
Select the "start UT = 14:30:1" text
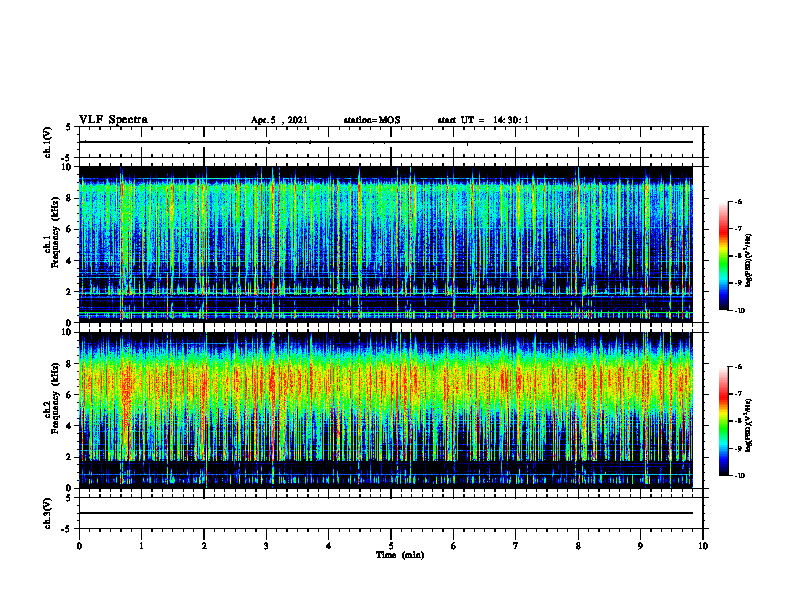pyautogui.click(x=483, y=120)
